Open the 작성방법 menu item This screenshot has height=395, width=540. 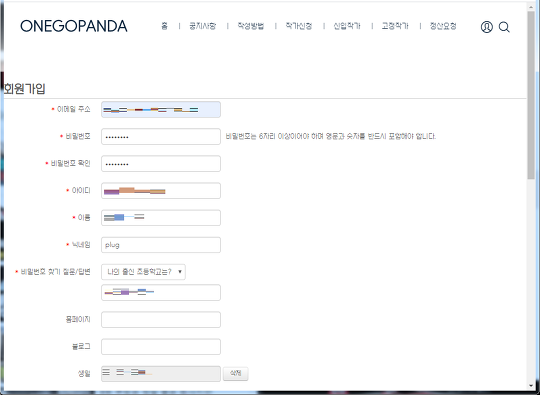pos(251,26)
